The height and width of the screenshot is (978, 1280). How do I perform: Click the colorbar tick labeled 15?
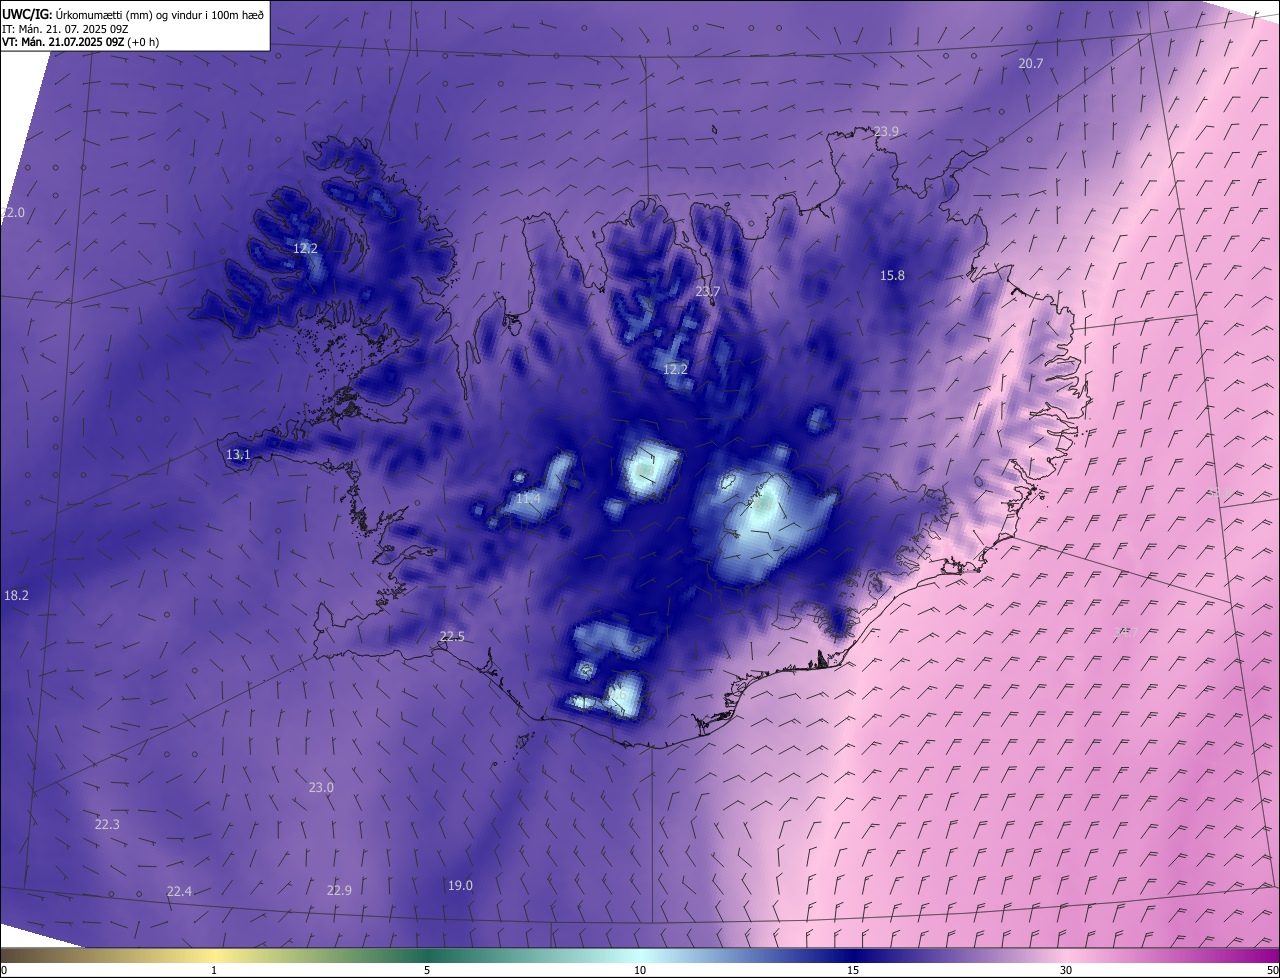click(853, 970)
